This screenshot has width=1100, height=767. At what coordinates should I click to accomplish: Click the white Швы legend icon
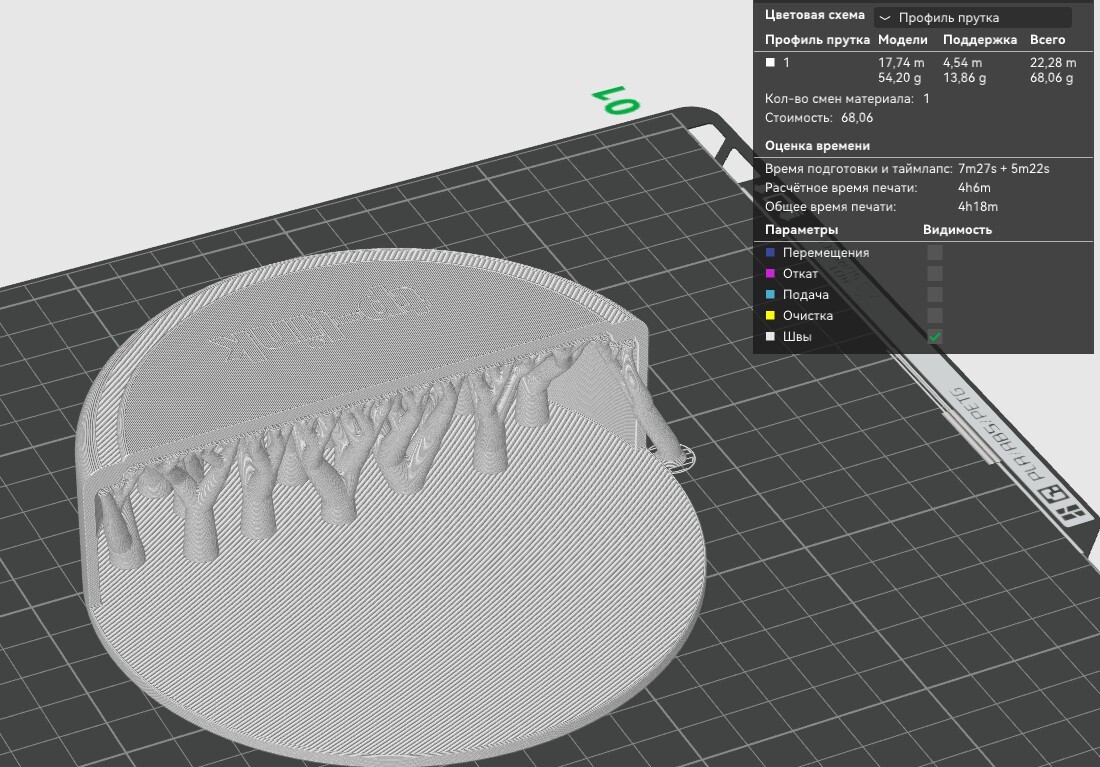[x=770, y=337]
